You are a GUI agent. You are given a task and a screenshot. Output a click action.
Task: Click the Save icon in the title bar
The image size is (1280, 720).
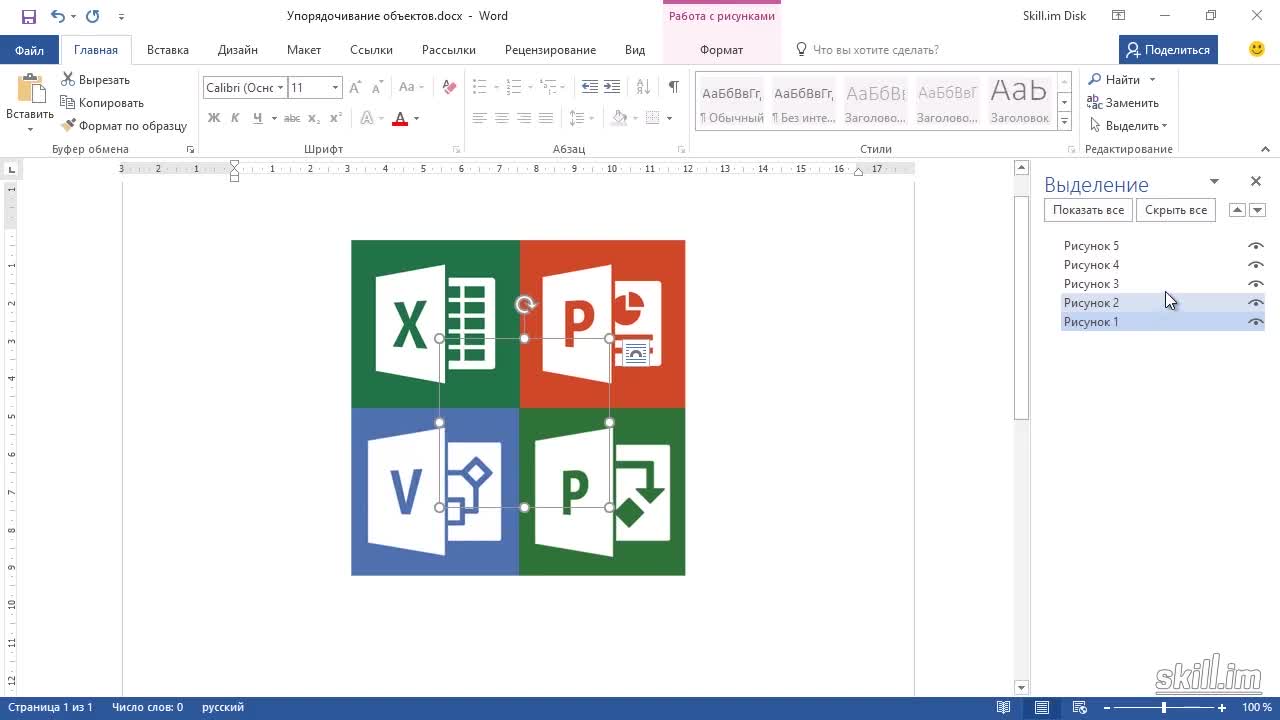(x=29, y=16)
